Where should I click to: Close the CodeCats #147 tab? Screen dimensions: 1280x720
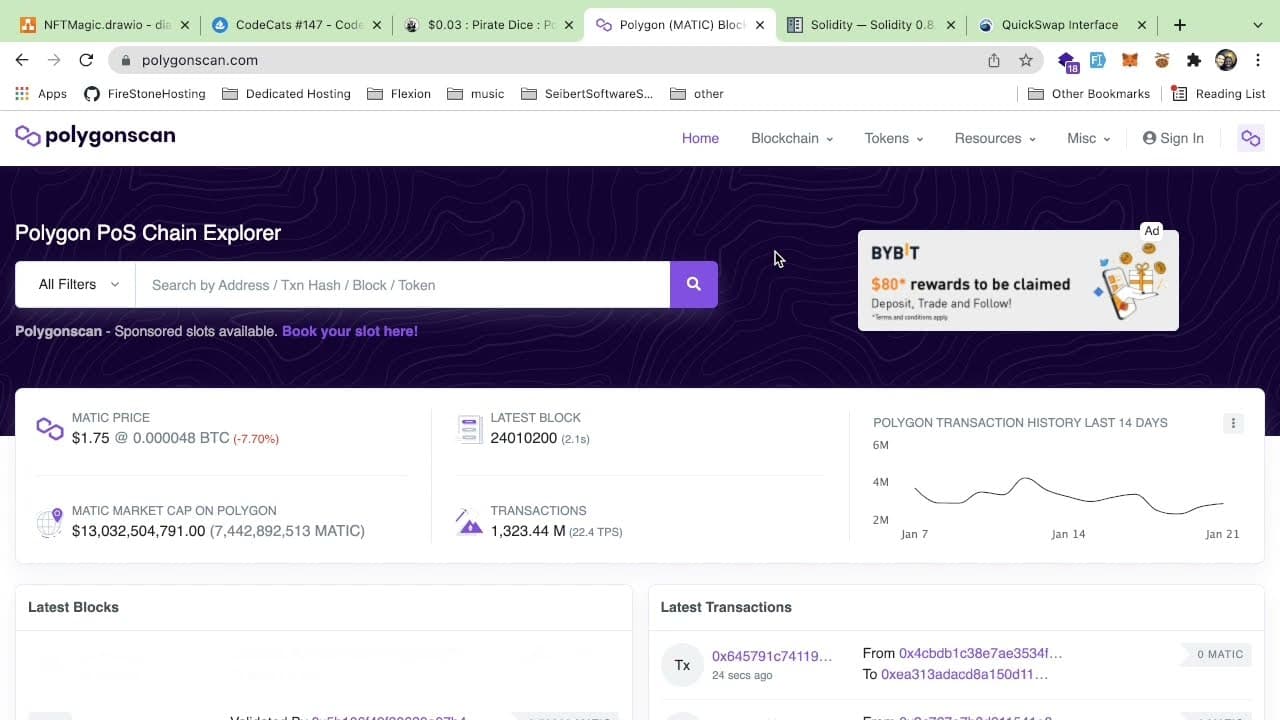click(377, 25)
